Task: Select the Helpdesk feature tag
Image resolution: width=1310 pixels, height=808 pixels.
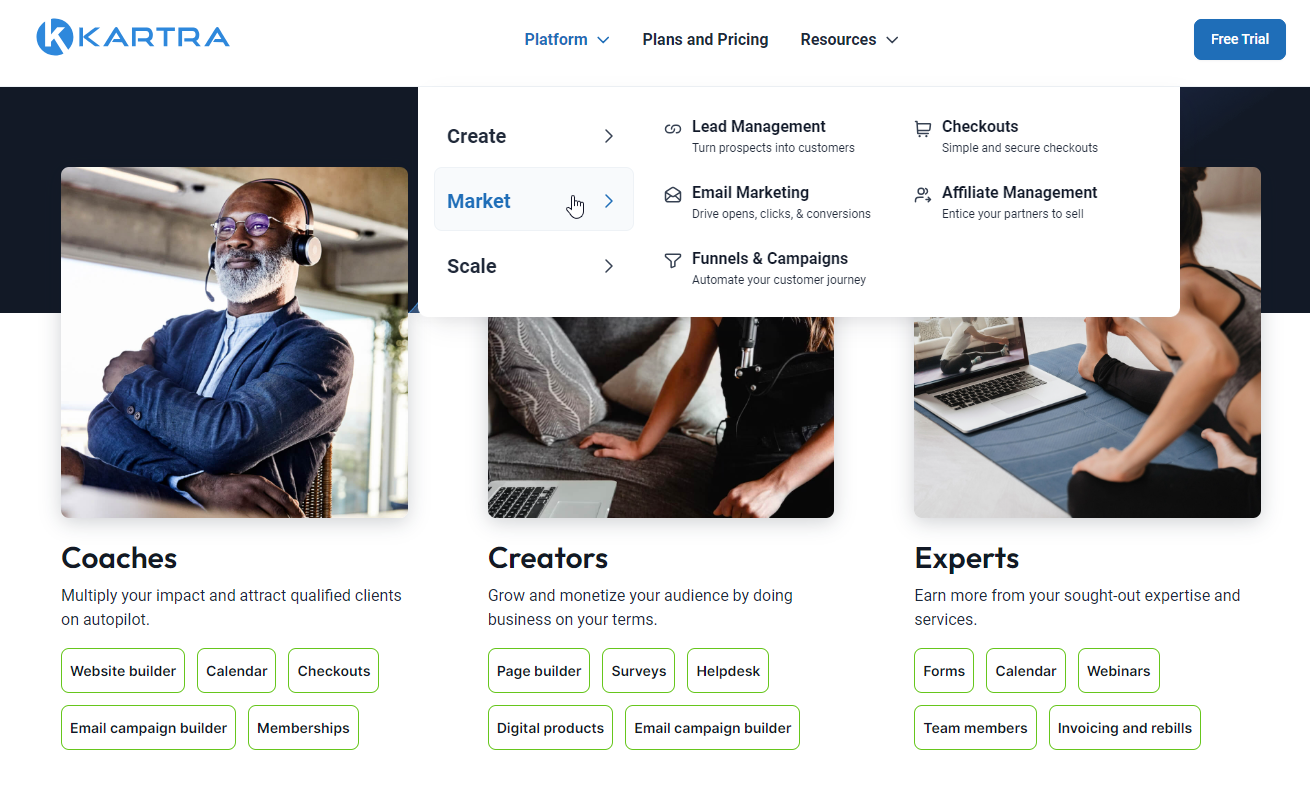Action: point(728,671)
